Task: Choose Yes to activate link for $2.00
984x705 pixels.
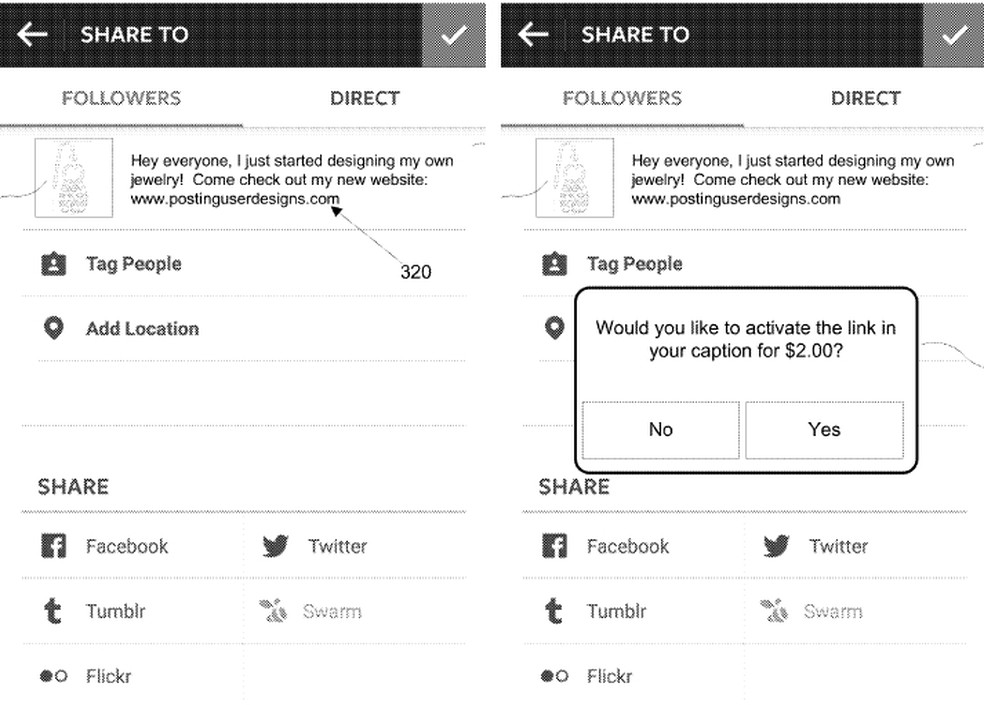Action: [x=825, y=430]
